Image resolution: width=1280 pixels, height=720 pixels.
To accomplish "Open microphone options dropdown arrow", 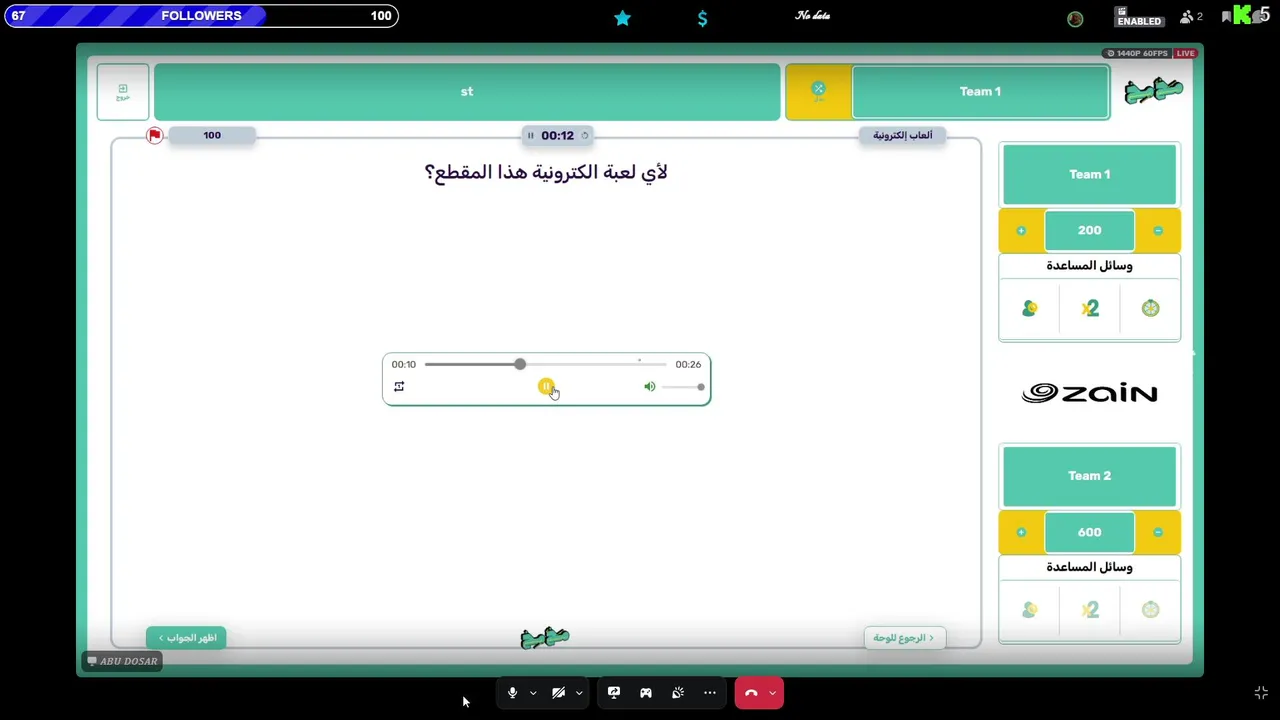I will click(533, 693).
